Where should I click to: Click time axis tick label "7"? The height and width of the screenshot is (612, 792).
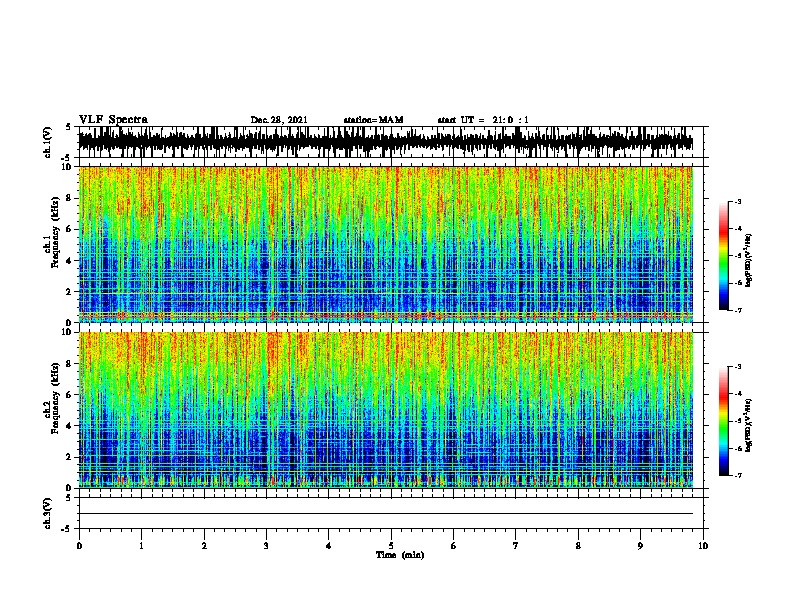(516, 546)
